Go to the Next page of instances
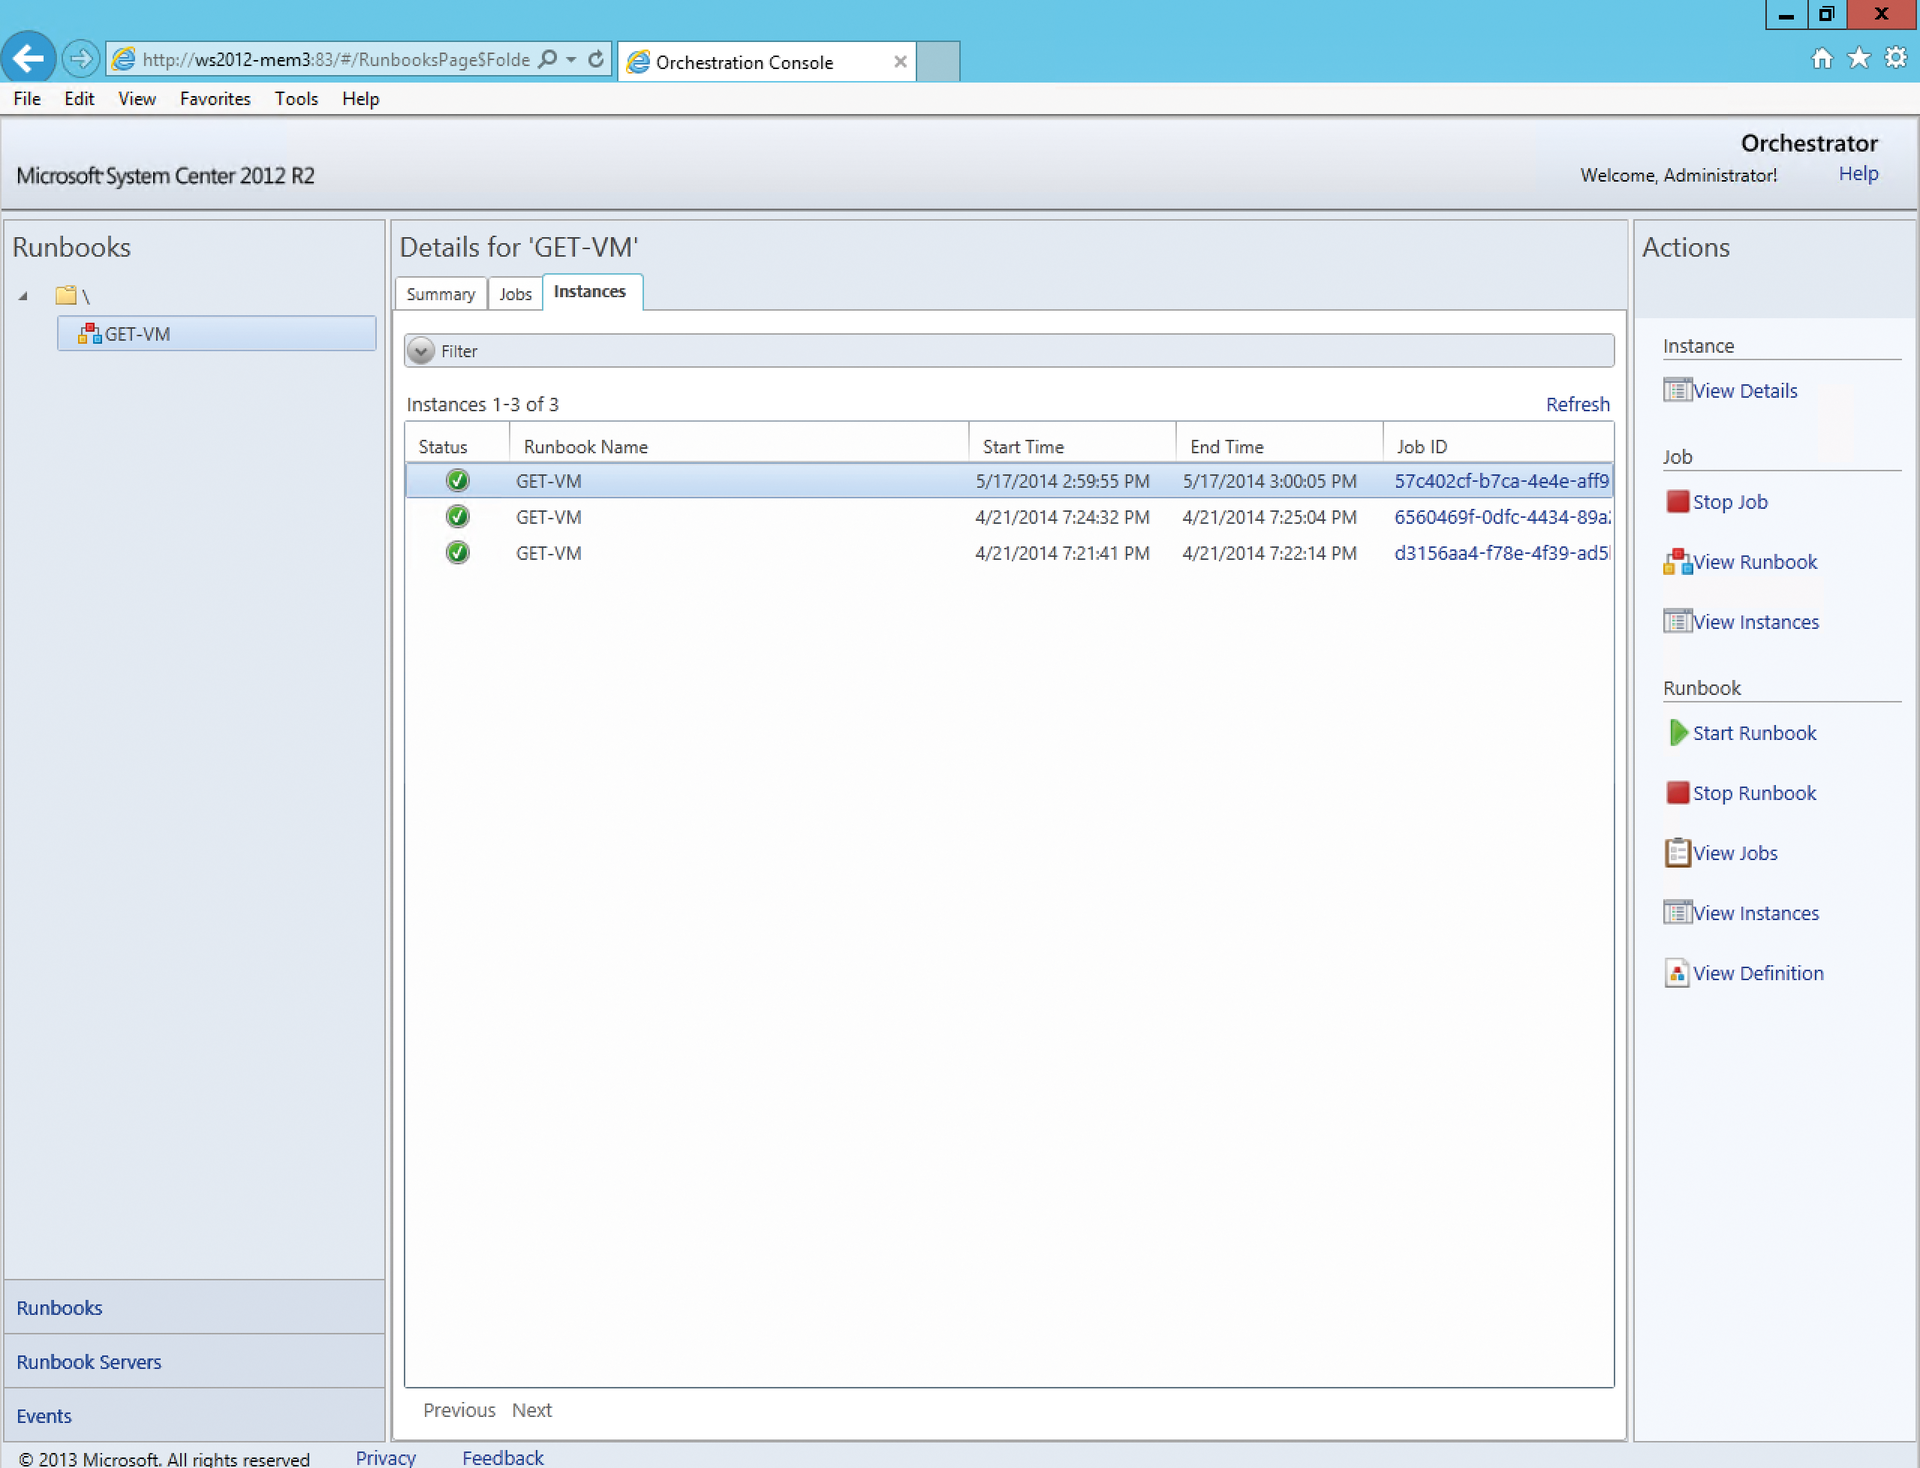Screen dimensions: 1920x1468 531,1410
